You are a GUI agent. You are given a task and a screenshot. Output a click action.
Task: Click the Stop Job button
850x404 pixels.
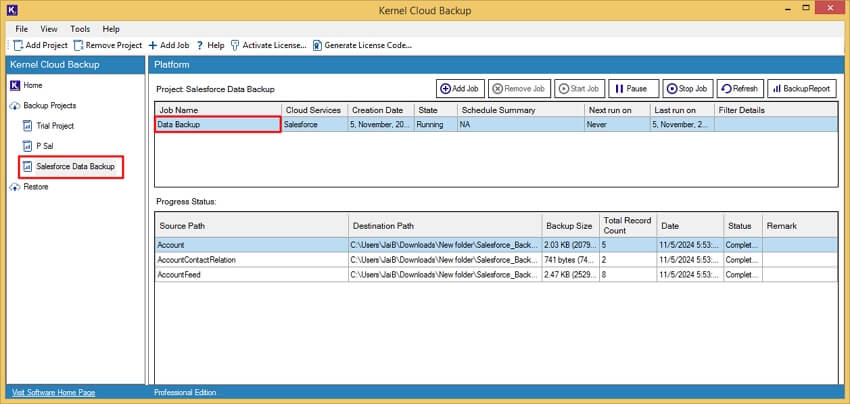(688, 88)
